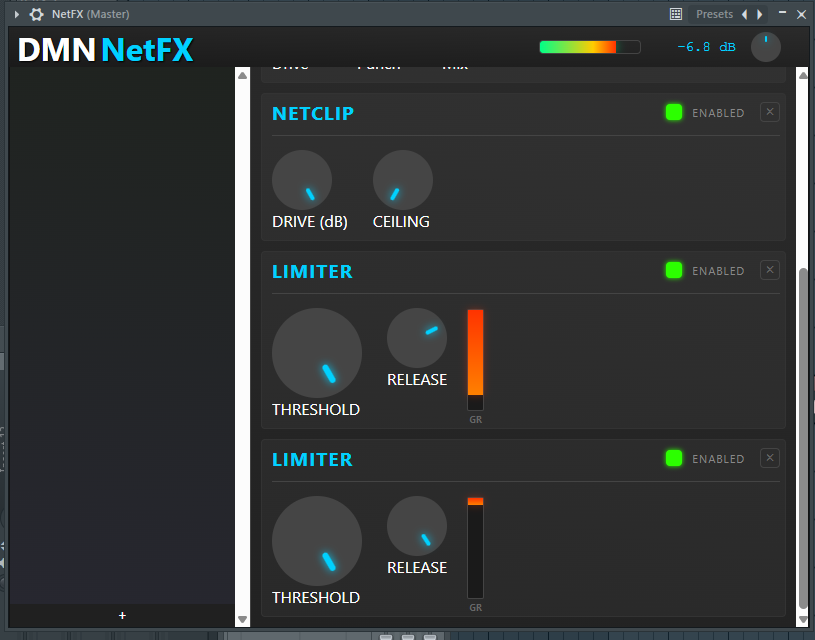Viewport: 815px width, 640px height.
Task: Open the Presets menu
Action: [714, 14]
